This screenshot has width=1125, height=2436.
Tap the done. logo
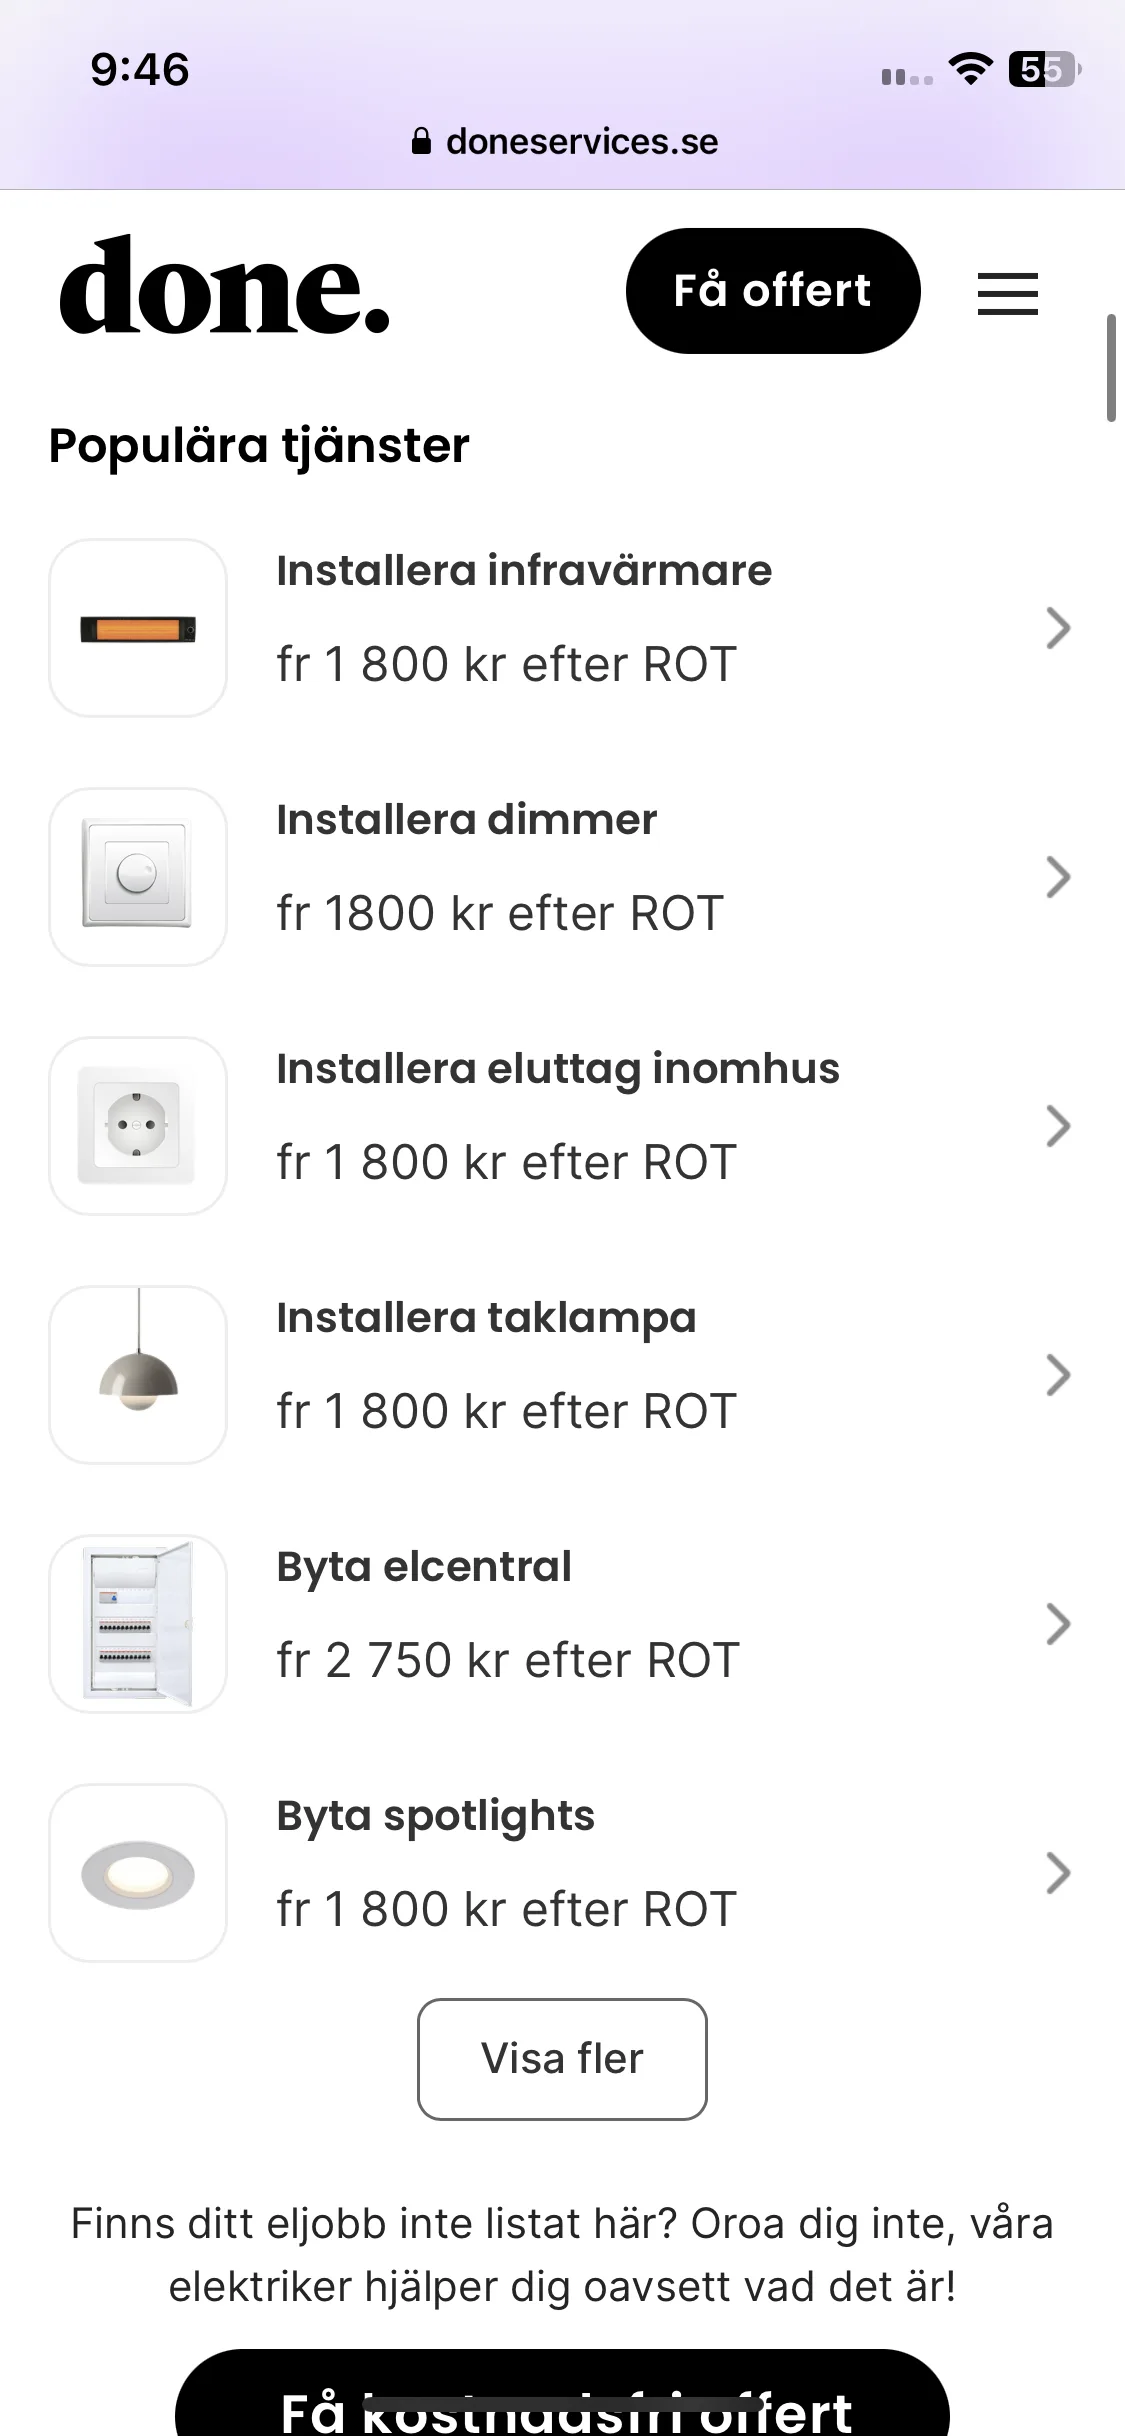225,286
